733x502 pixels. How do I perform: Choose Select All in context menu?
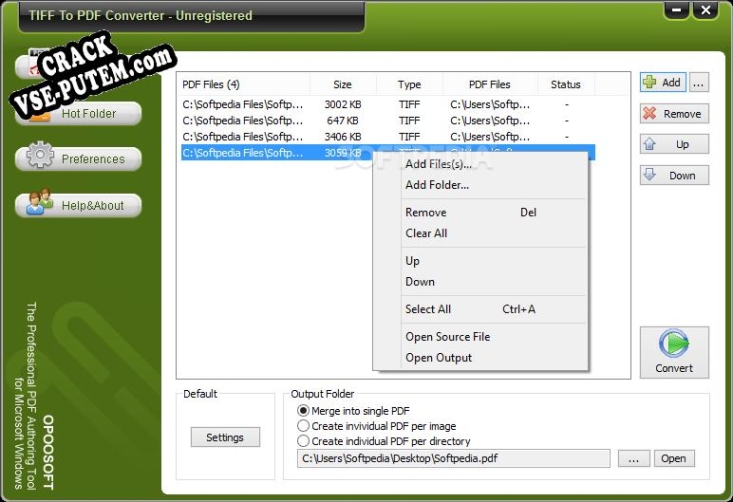coord(480,309)
